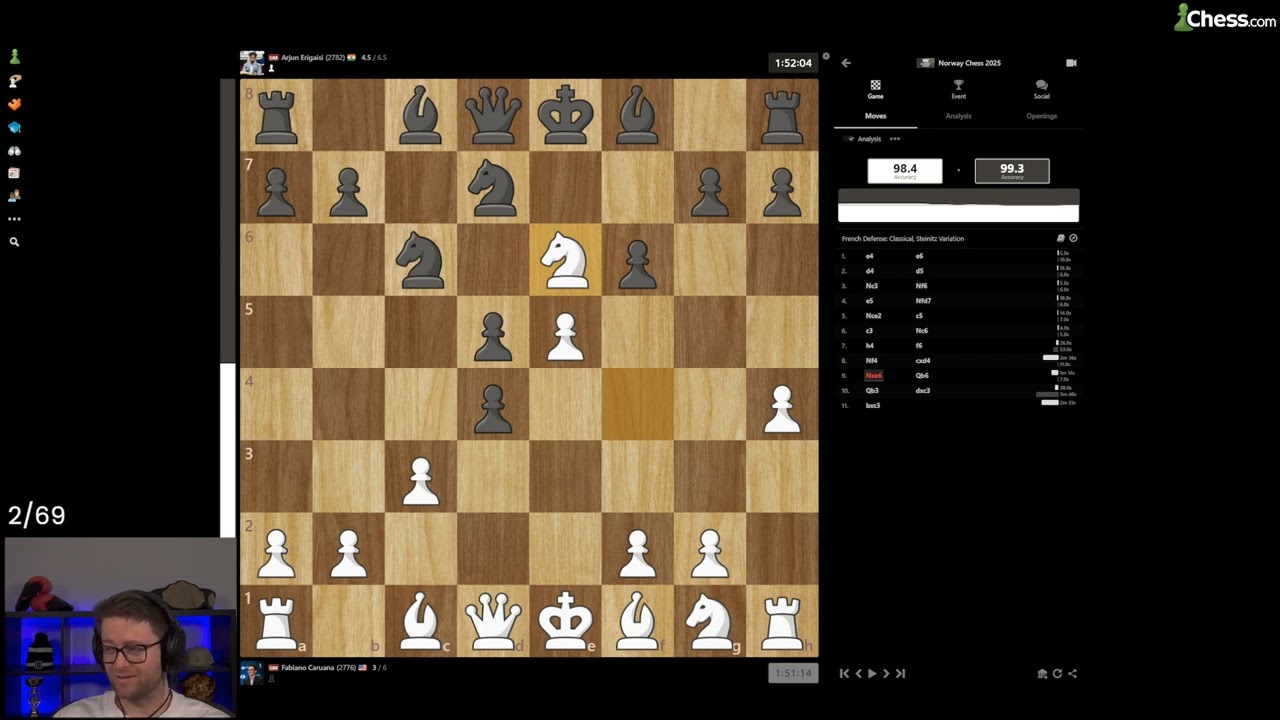Click the library collection icon at panel bottom
Viewport: 1280px width, 720px height.
pos(1042,674)
